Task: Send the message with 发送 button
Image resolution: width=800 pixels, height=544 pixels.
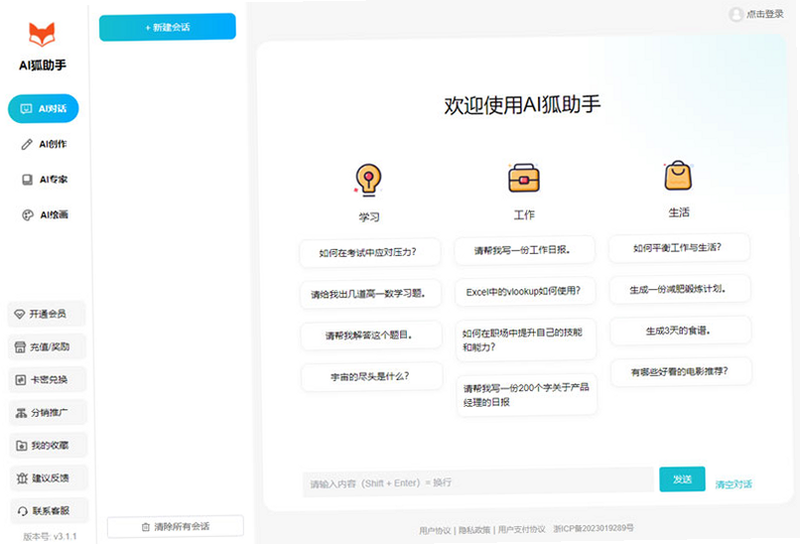Action: tap(682, 479)
